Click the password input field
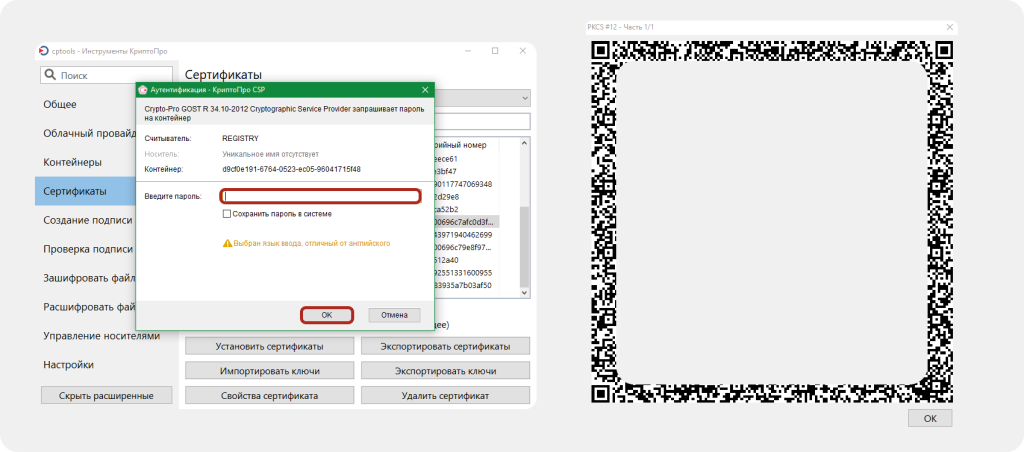Image resolution: width=1024 pixels, height=452 pixels. (x=320, y=196)
